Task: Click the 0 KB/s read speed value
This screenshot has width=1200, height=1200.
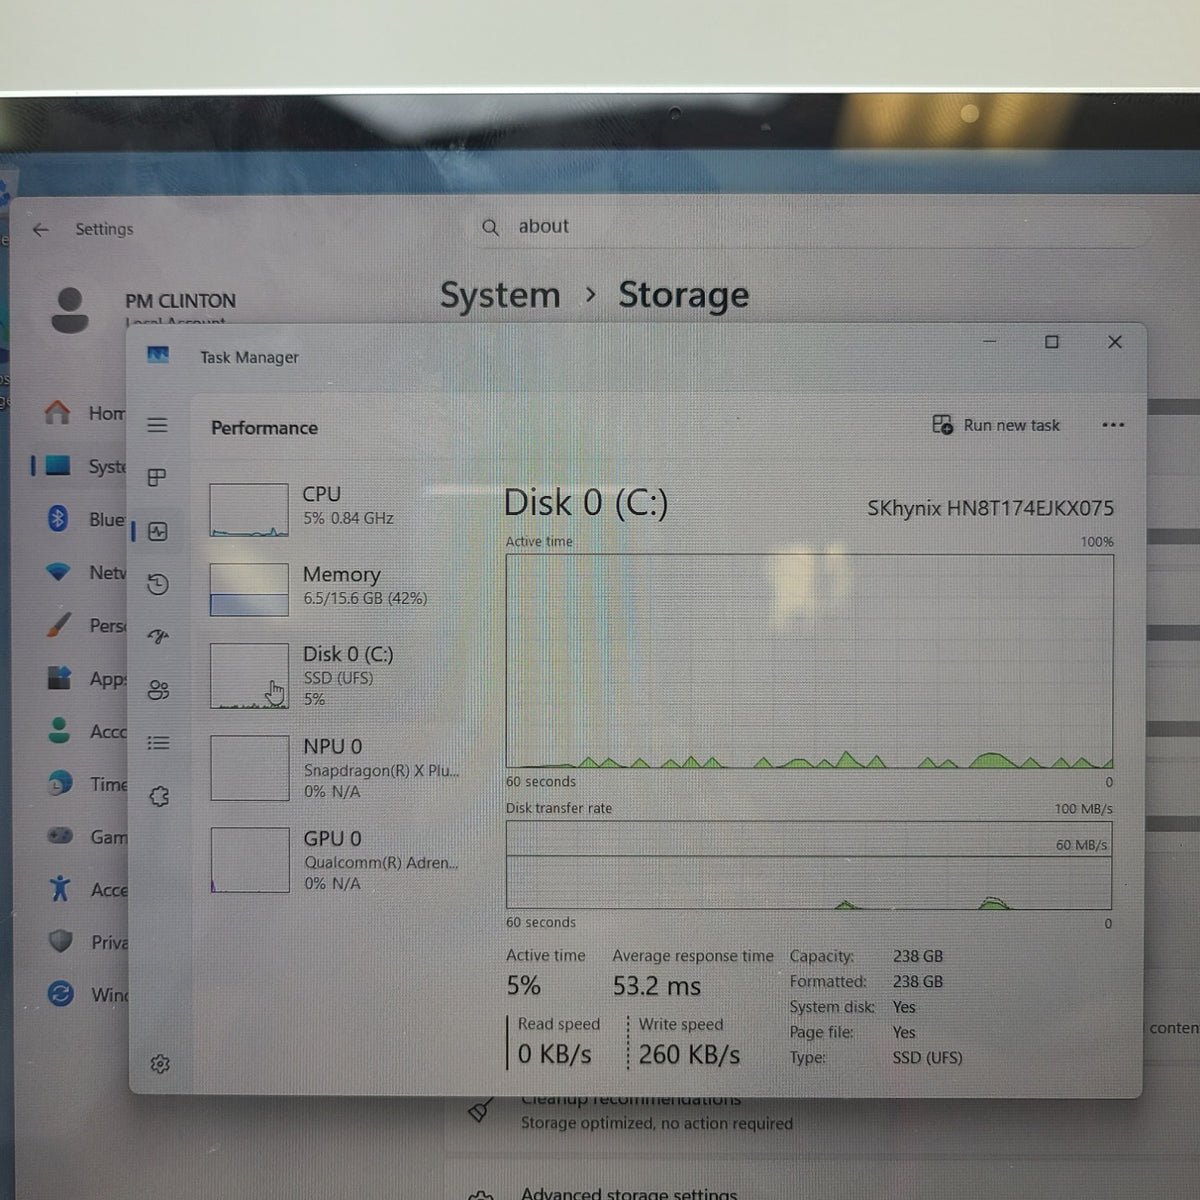Action: tap(554, 1055)
